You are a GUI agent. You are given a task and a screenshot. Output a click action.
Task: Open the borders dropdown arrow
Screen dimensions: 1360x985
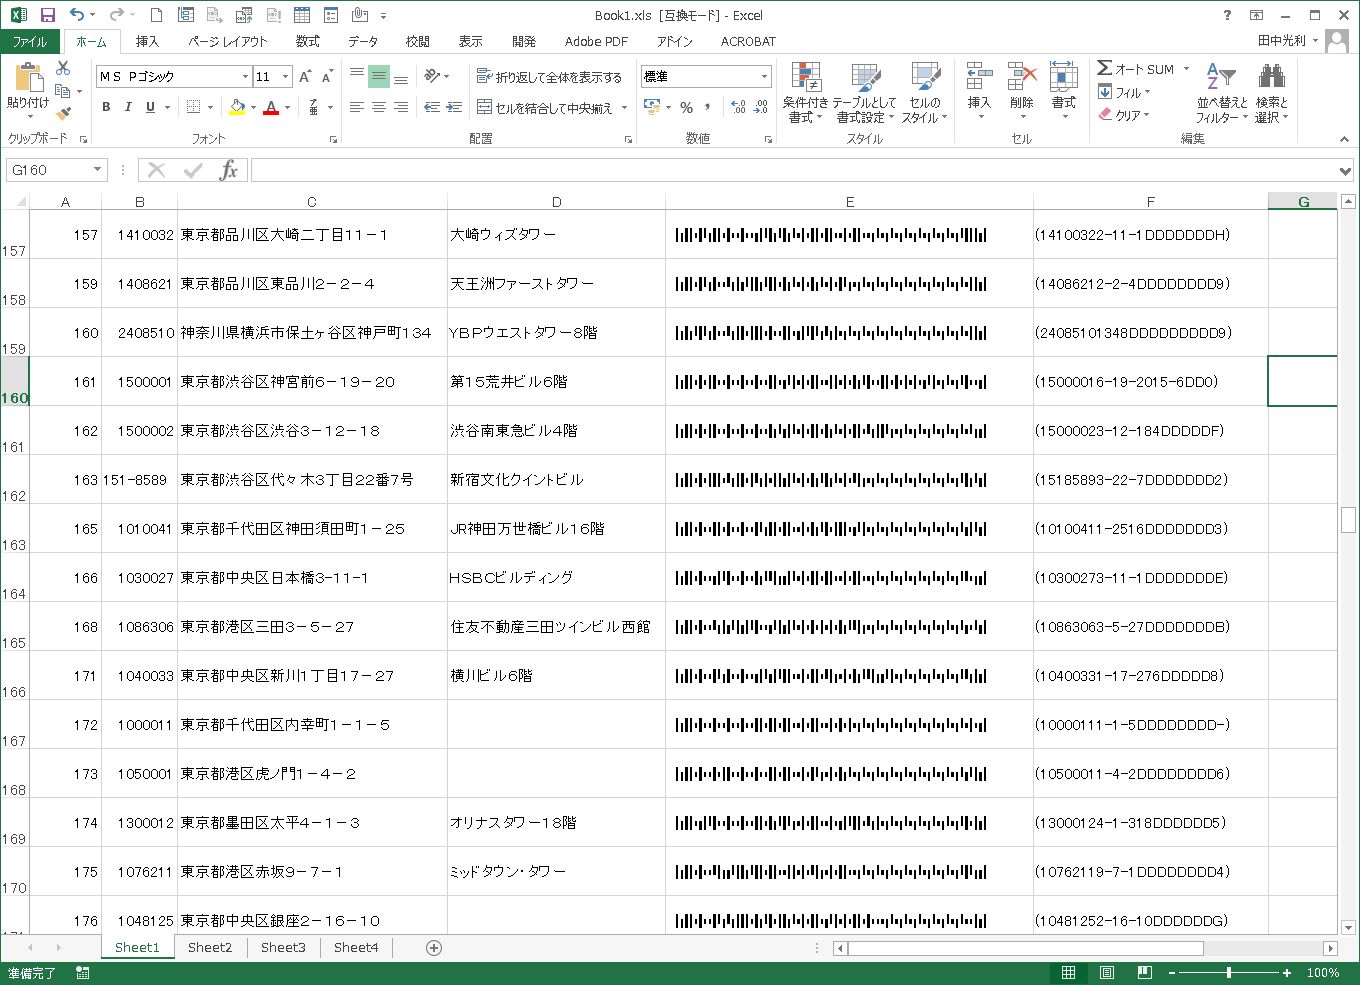[x=211, y=107]
